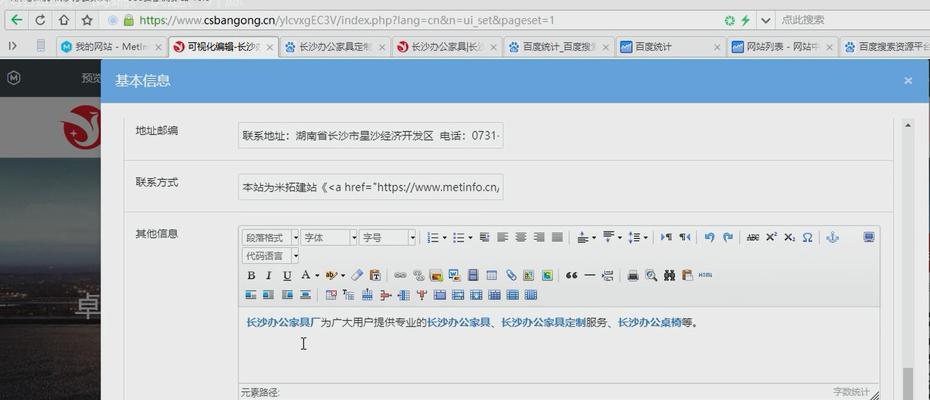The image size is (930, 400).
Task: Open 字号 font size dropdown
Action: 387,237
